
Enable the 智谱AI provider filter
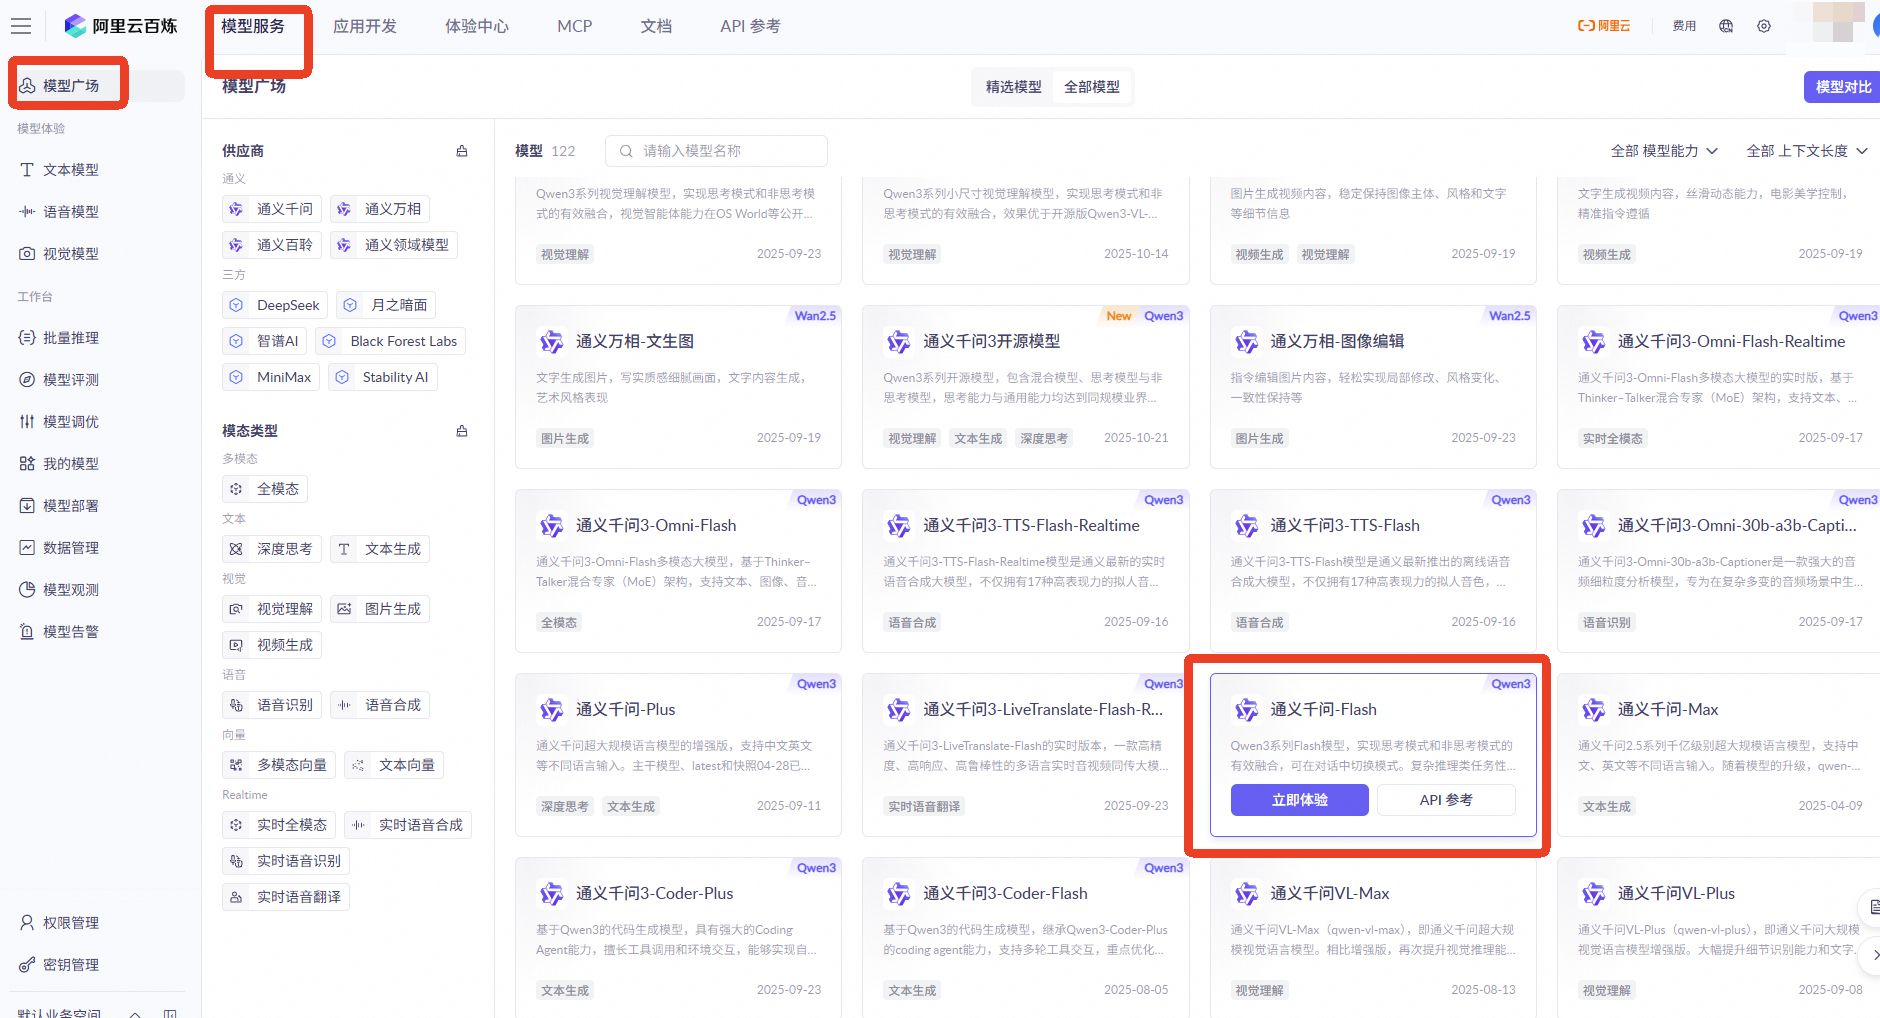[265, 341]
